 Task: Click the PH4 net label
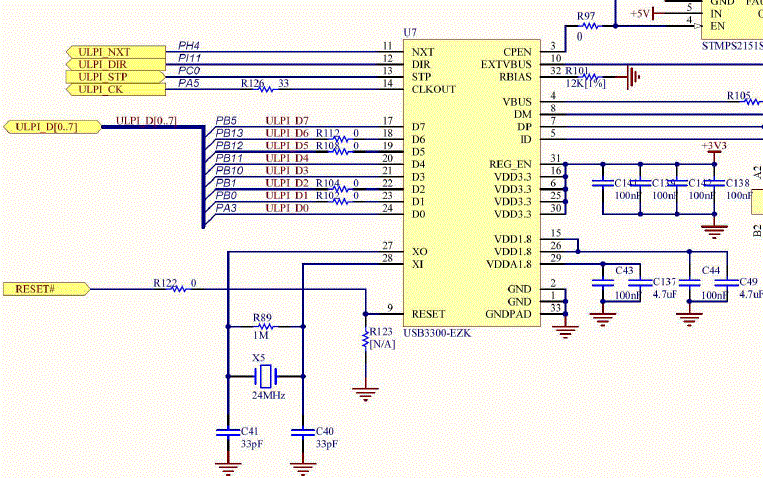189,46
